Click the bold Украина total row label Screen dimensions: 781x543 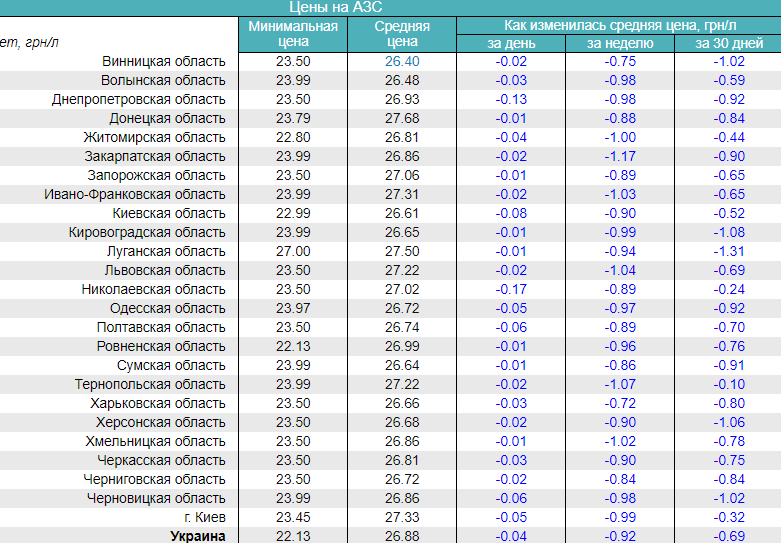(197, 536)
